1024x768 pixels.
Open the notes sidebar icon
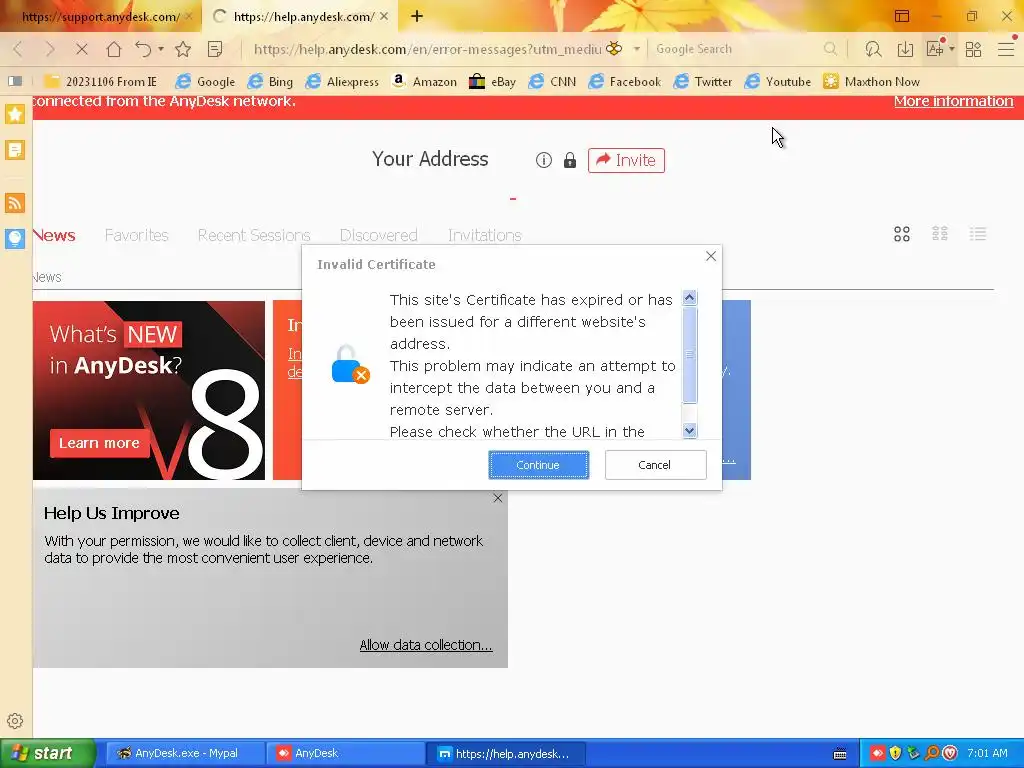coord(14,150)
